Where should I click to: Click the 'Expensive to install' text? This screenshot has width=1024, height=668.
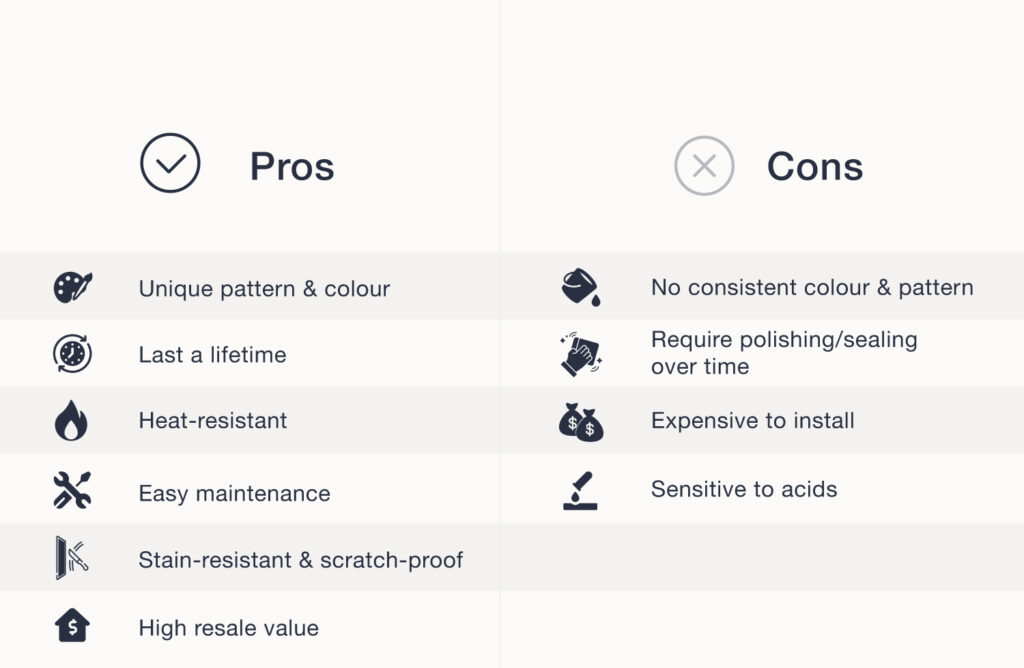(752, 420)
